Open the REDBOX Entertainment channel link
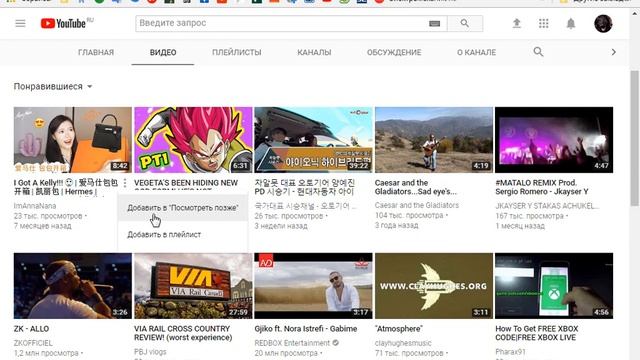This screenshot has width=640, height=360. tap(292, 343)
